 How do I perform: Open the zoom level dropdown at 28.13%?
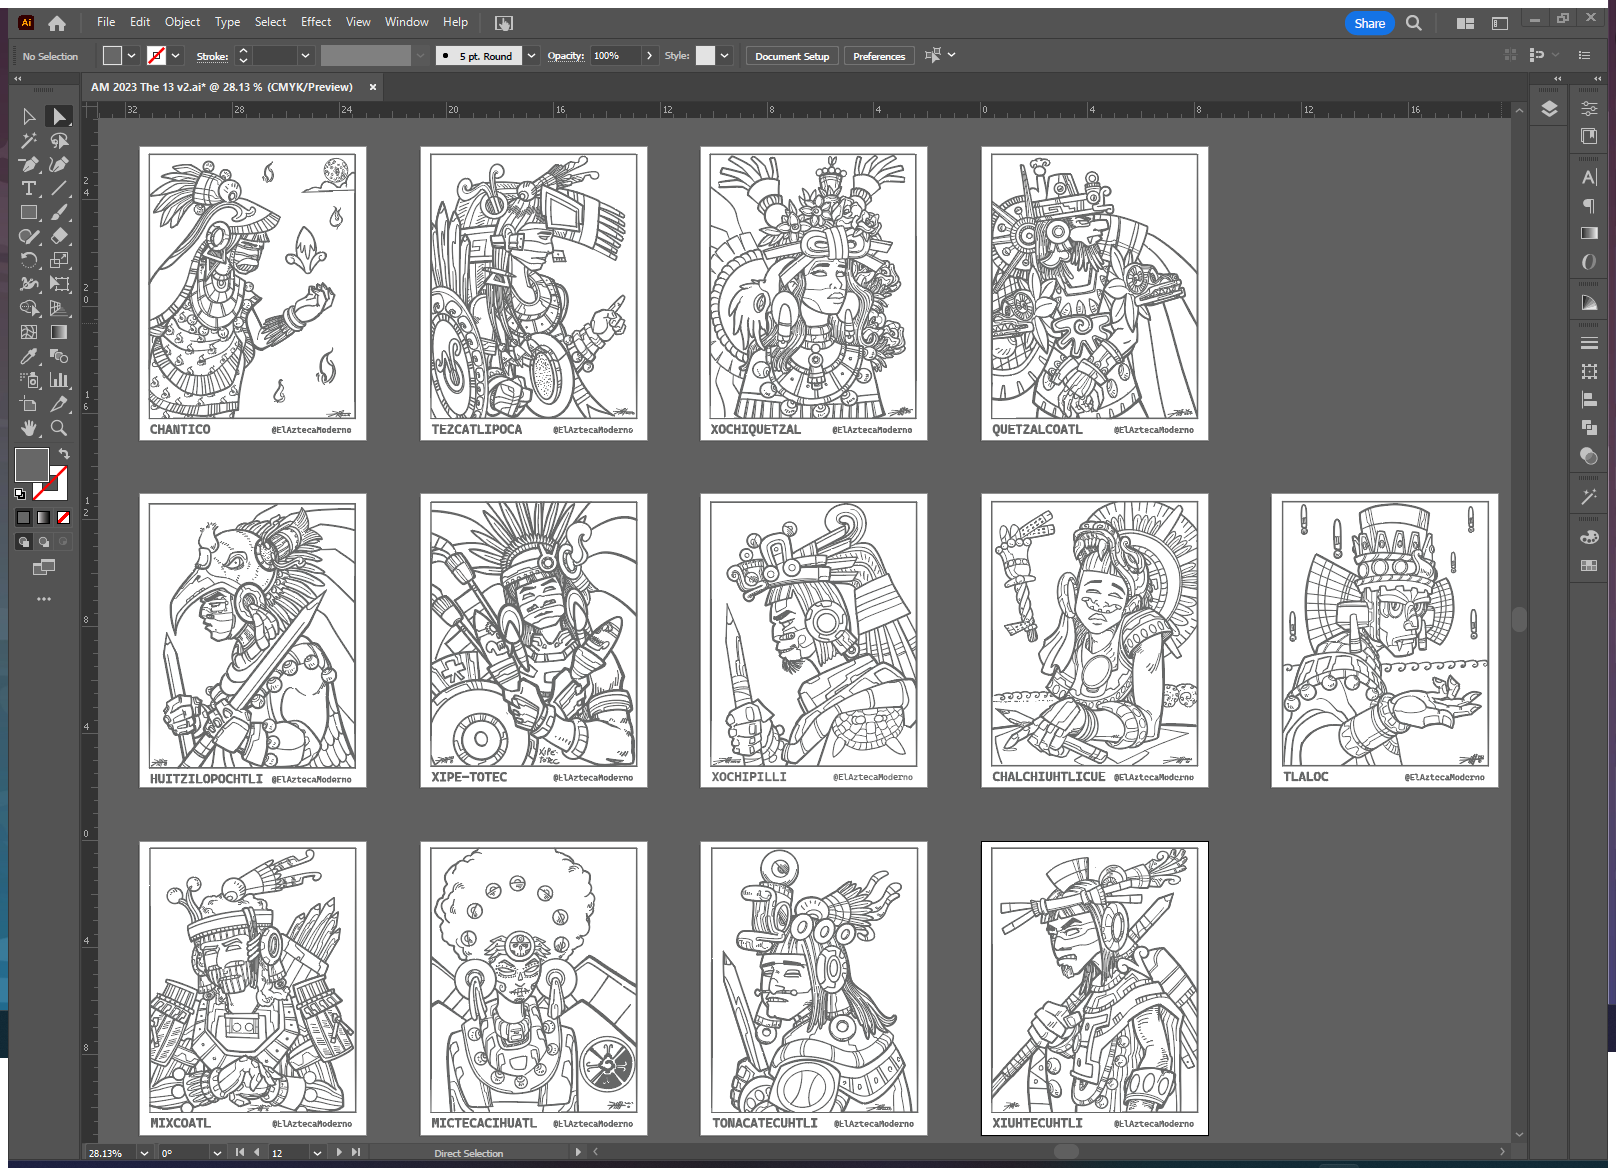click(144, 1153)
